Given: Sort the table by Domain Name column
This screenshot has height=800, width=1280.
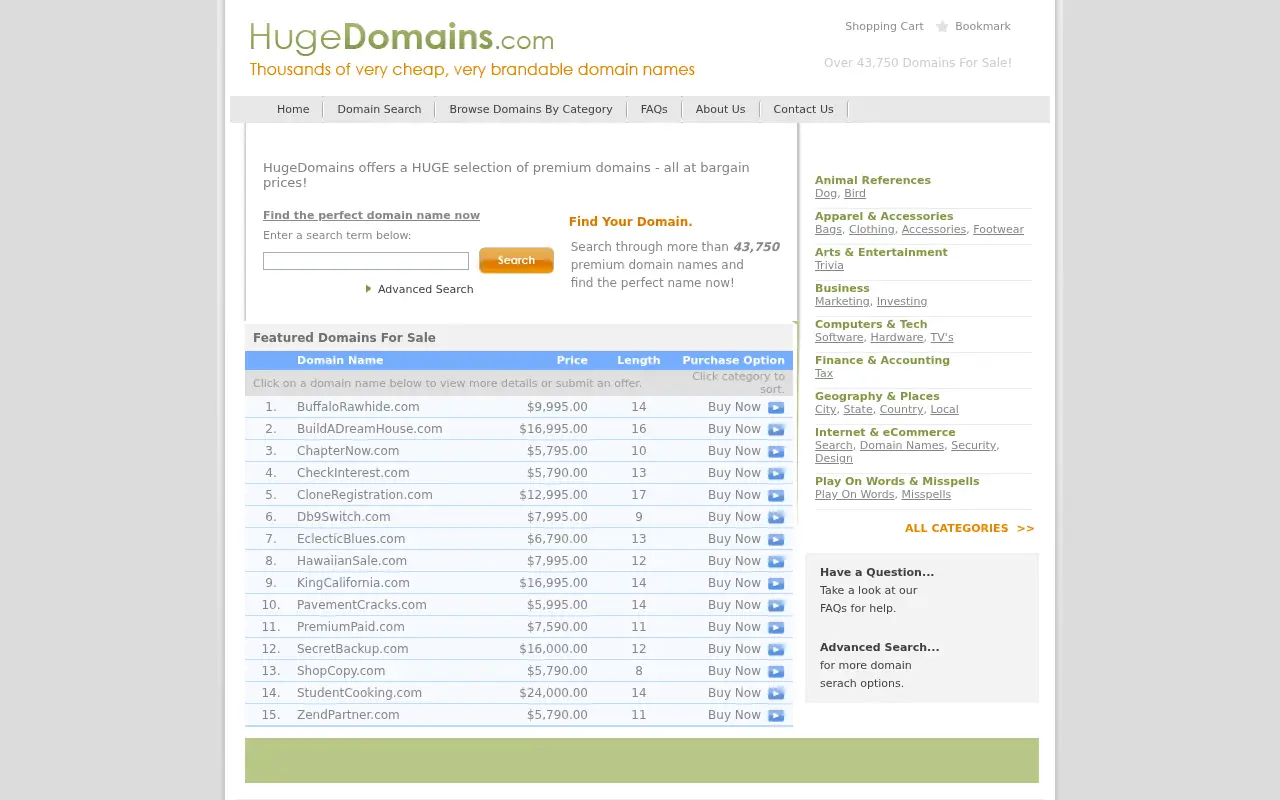Looking at the screenshot, I should point(340,360).
